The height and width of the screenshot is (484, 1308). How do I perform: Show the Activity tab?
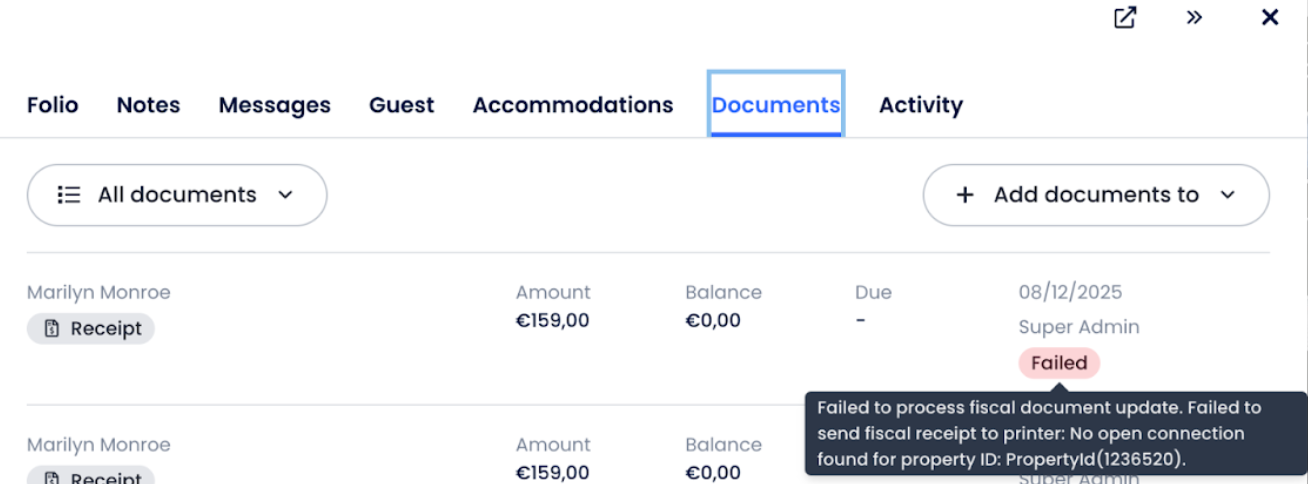[x=920, y=105]
